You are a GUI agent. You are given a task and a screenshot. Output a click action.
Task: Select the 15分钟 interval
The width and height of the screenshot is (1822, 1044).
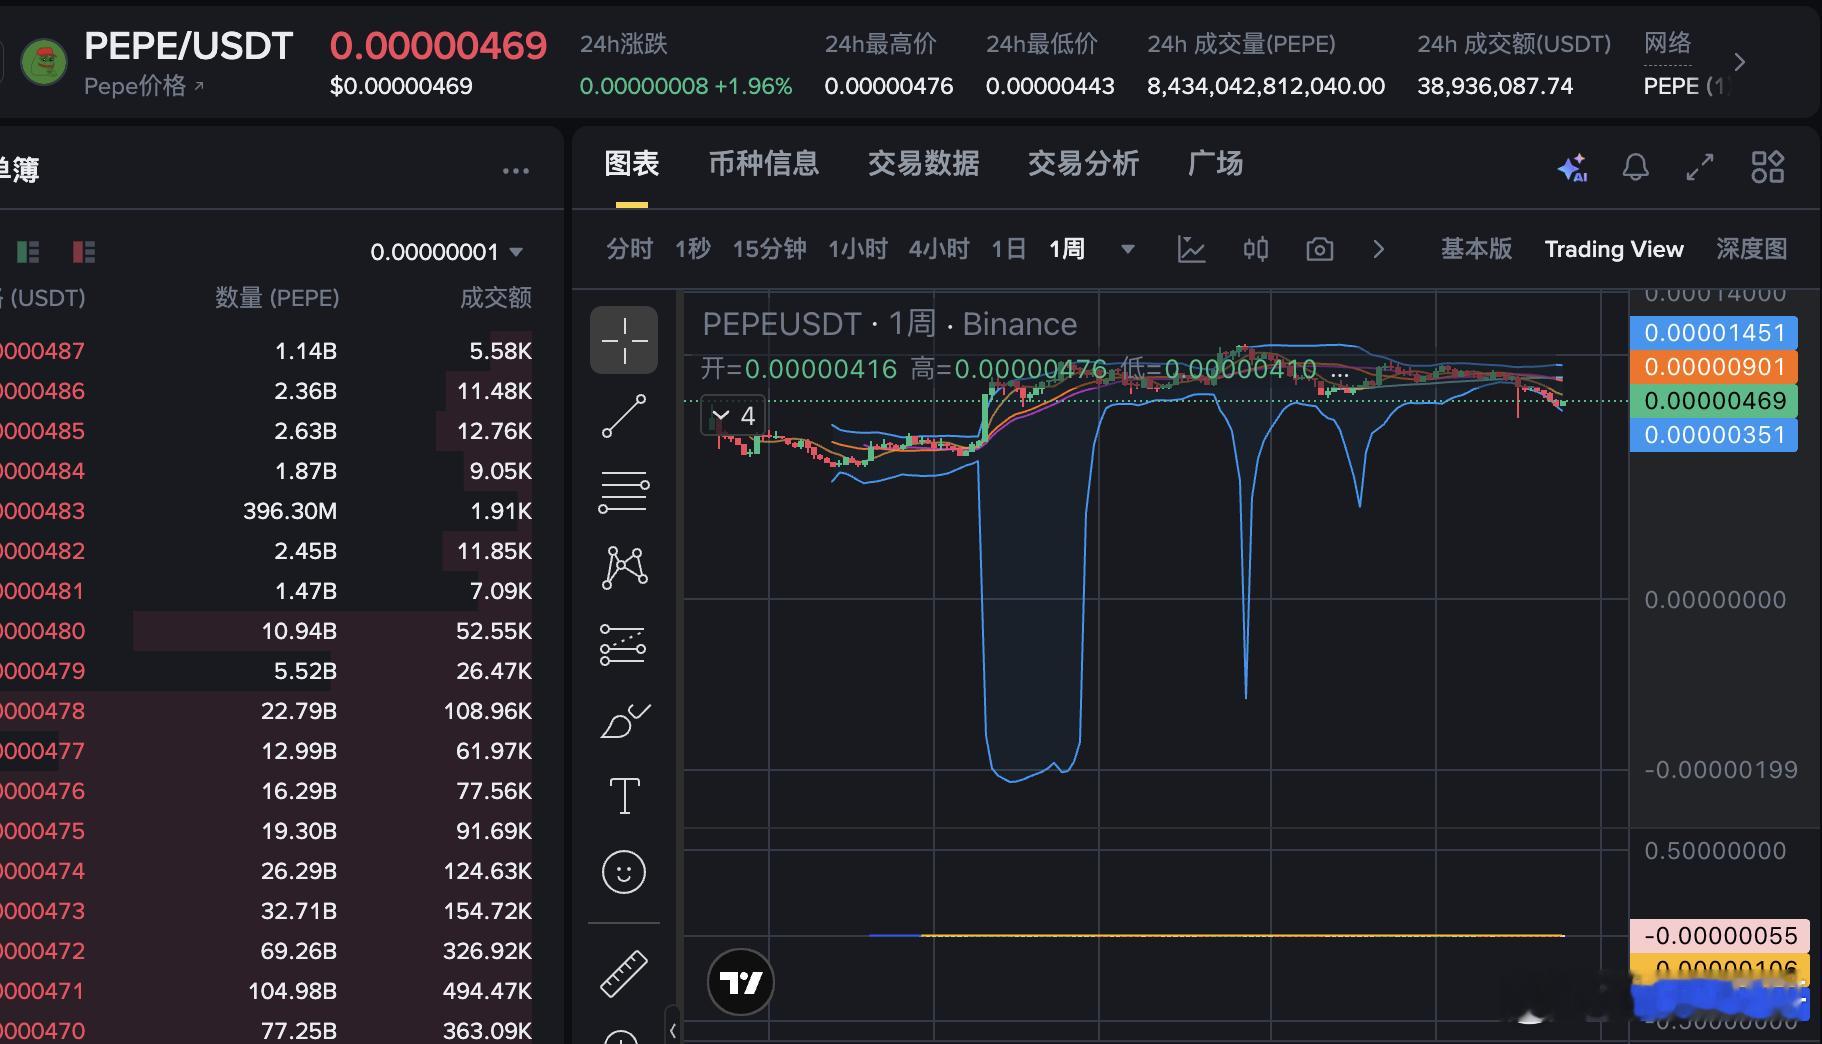[x=770, y=249]
